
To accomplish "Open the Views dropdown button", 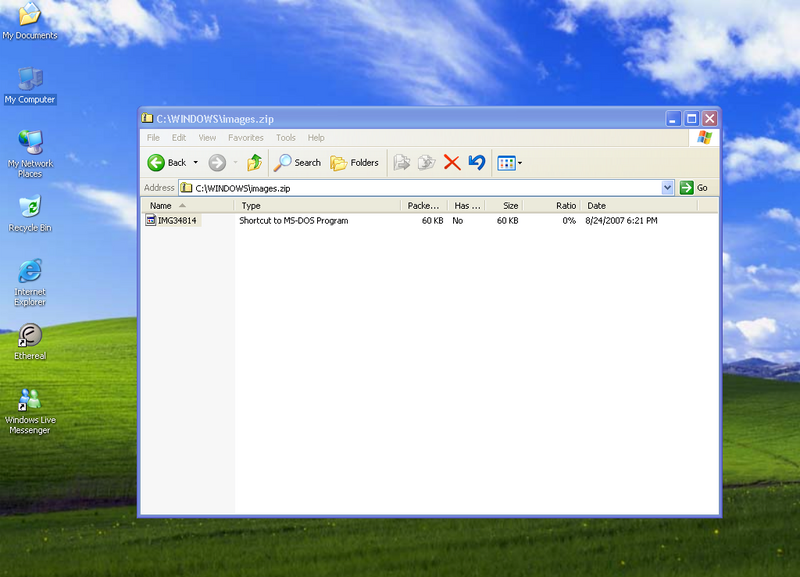I will 510,163.
